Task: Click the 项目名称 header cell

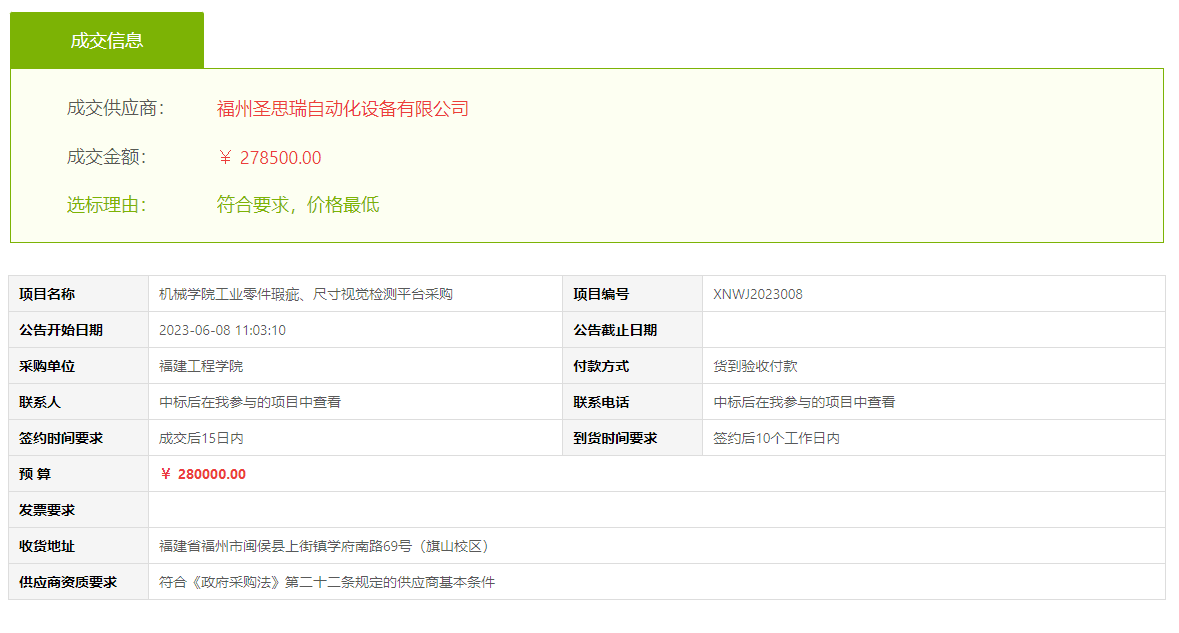Action: click(x=79, y=294)
